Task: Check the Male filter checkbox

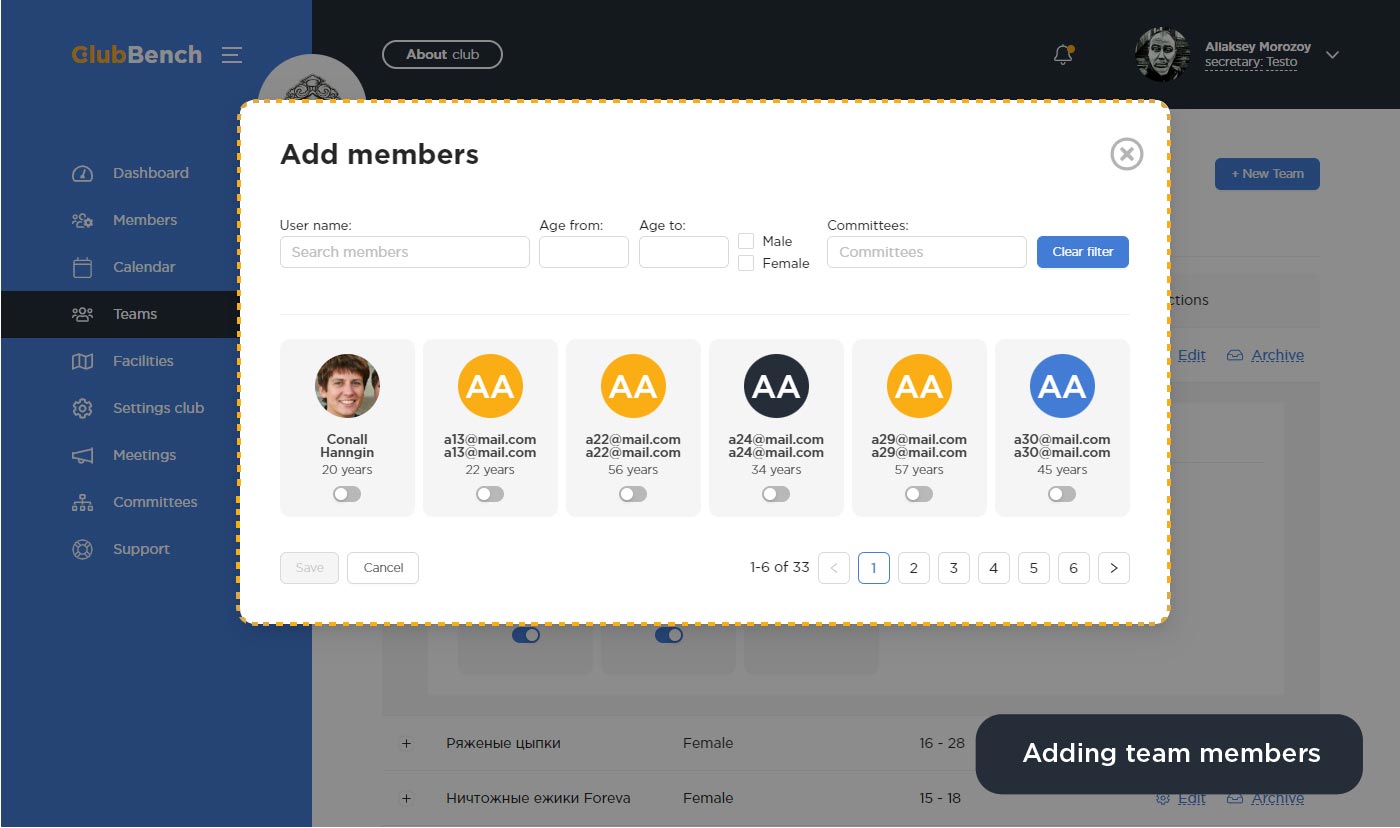Action: pos(746,241)
